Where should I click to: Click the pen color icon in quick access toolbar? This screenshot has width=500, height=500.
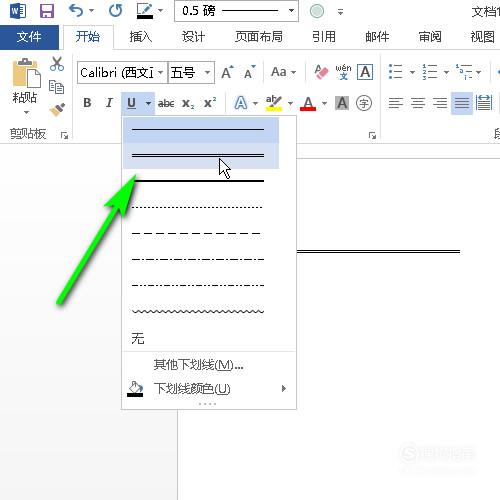click(x=145, y=11)
